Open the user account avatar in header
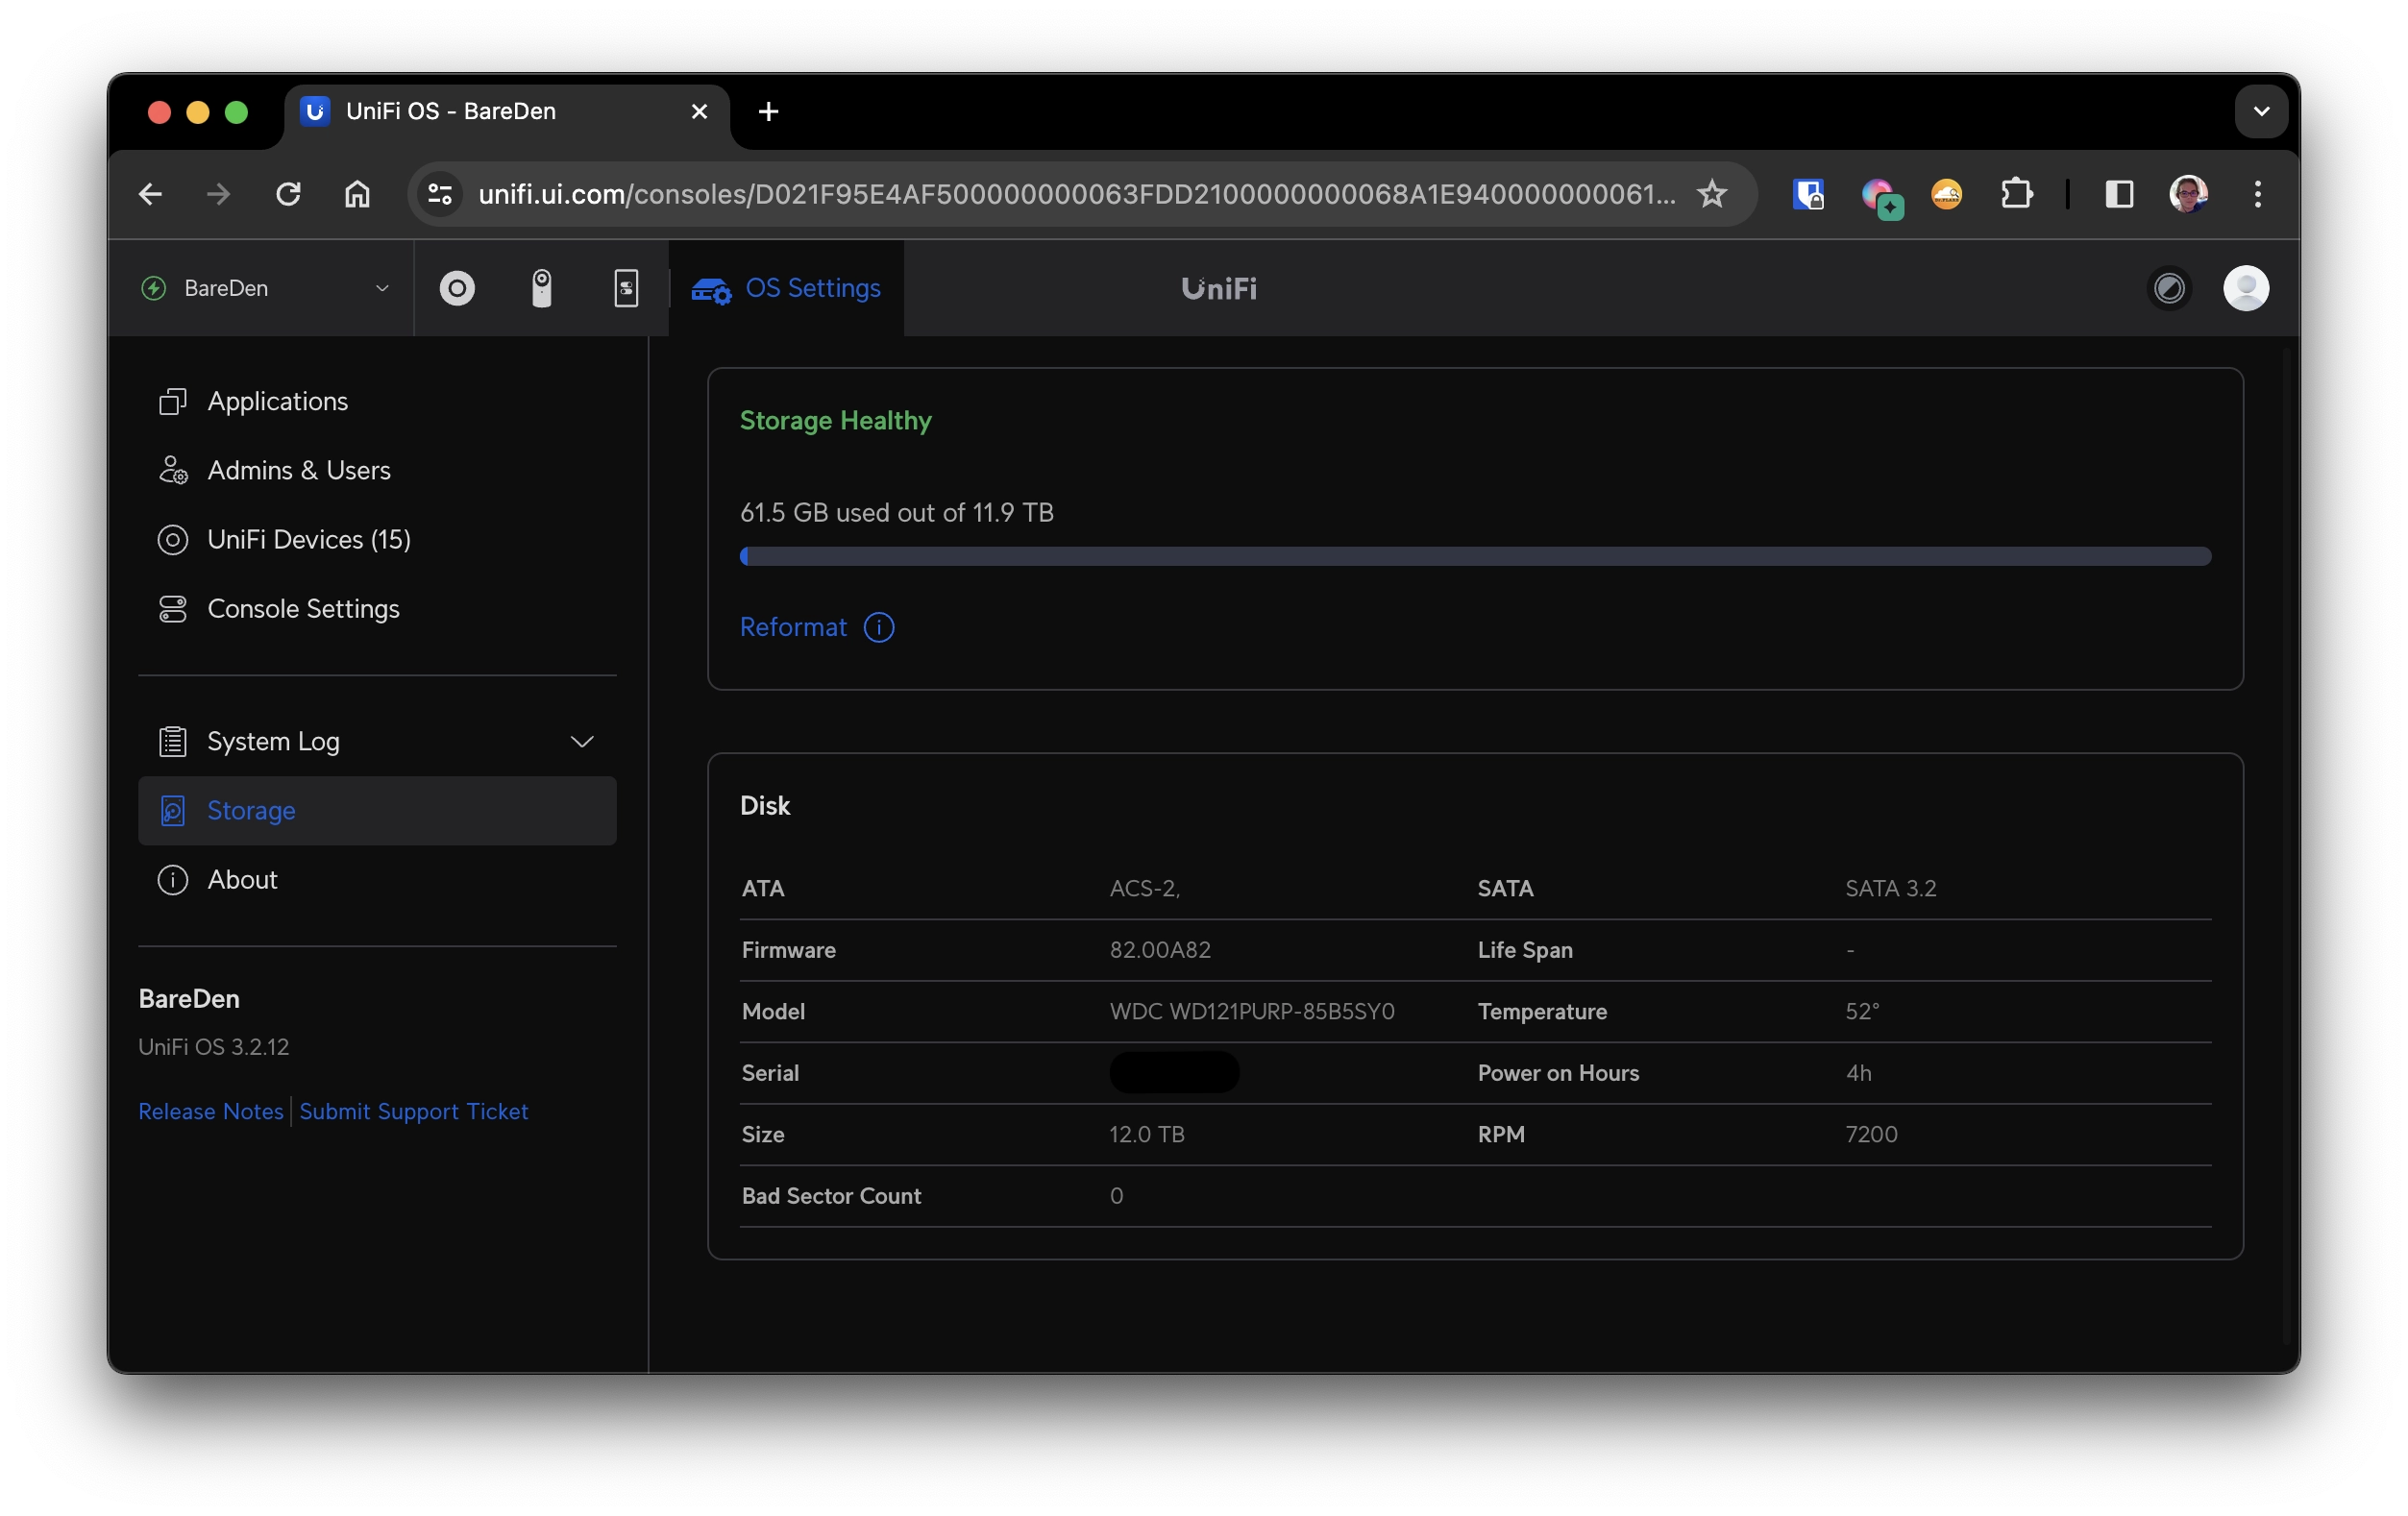 pyautogui.click(x=2245, y=288)
